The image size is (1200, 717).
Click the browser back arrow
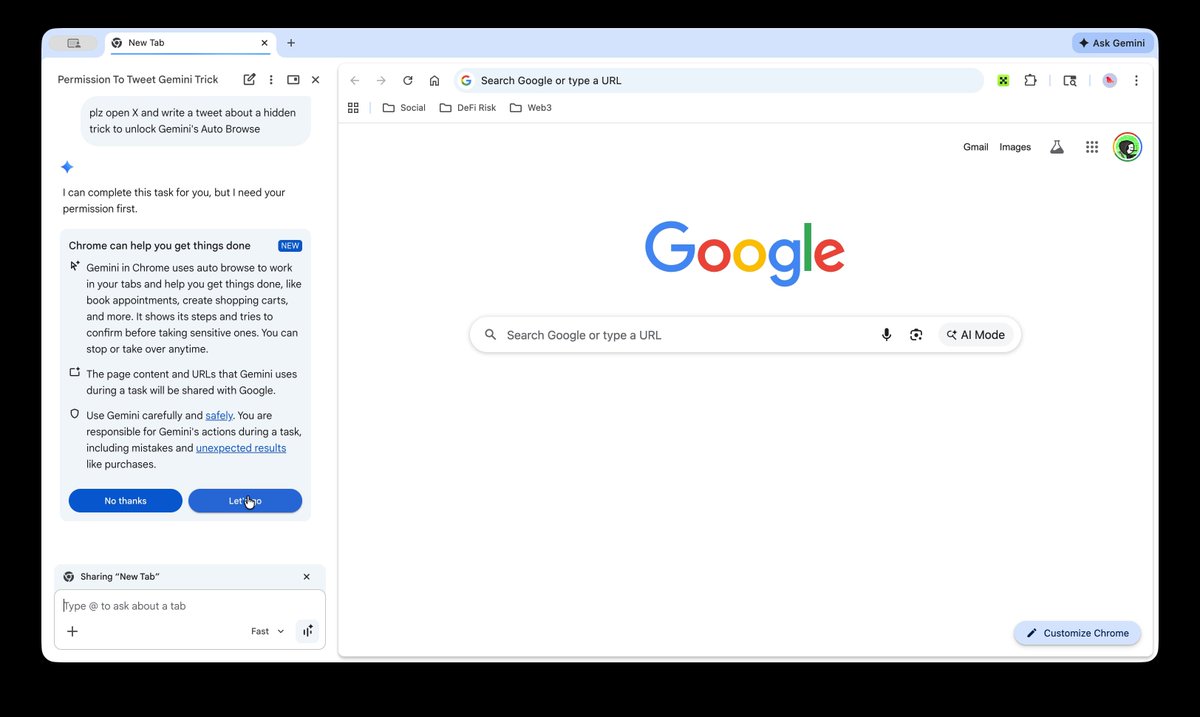click(x=355, y=80)
